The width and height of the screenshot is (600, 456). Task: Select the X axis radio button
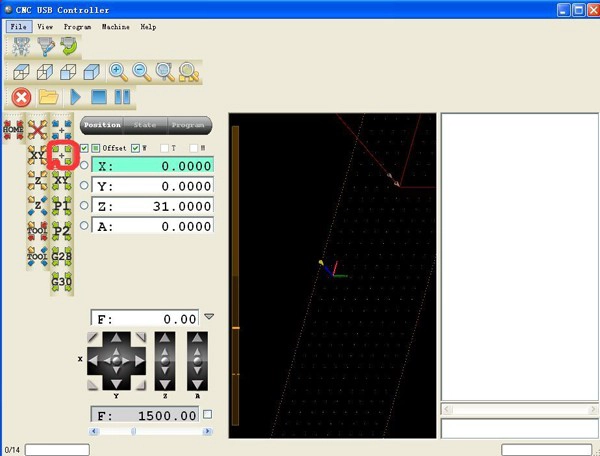click(84, 165)
